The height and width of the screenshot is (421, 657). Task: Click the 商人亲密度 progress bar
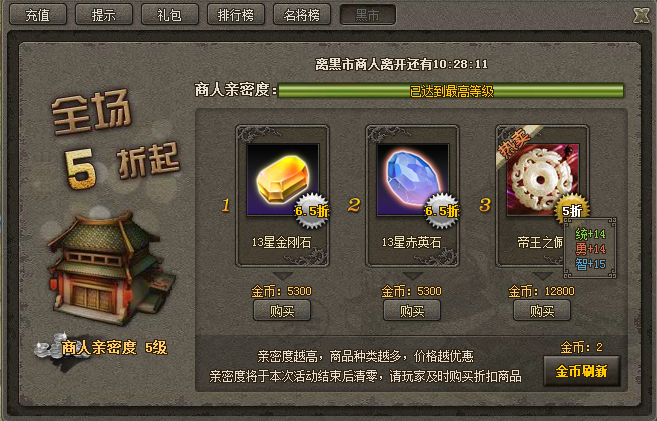click(x=451, y=90)
